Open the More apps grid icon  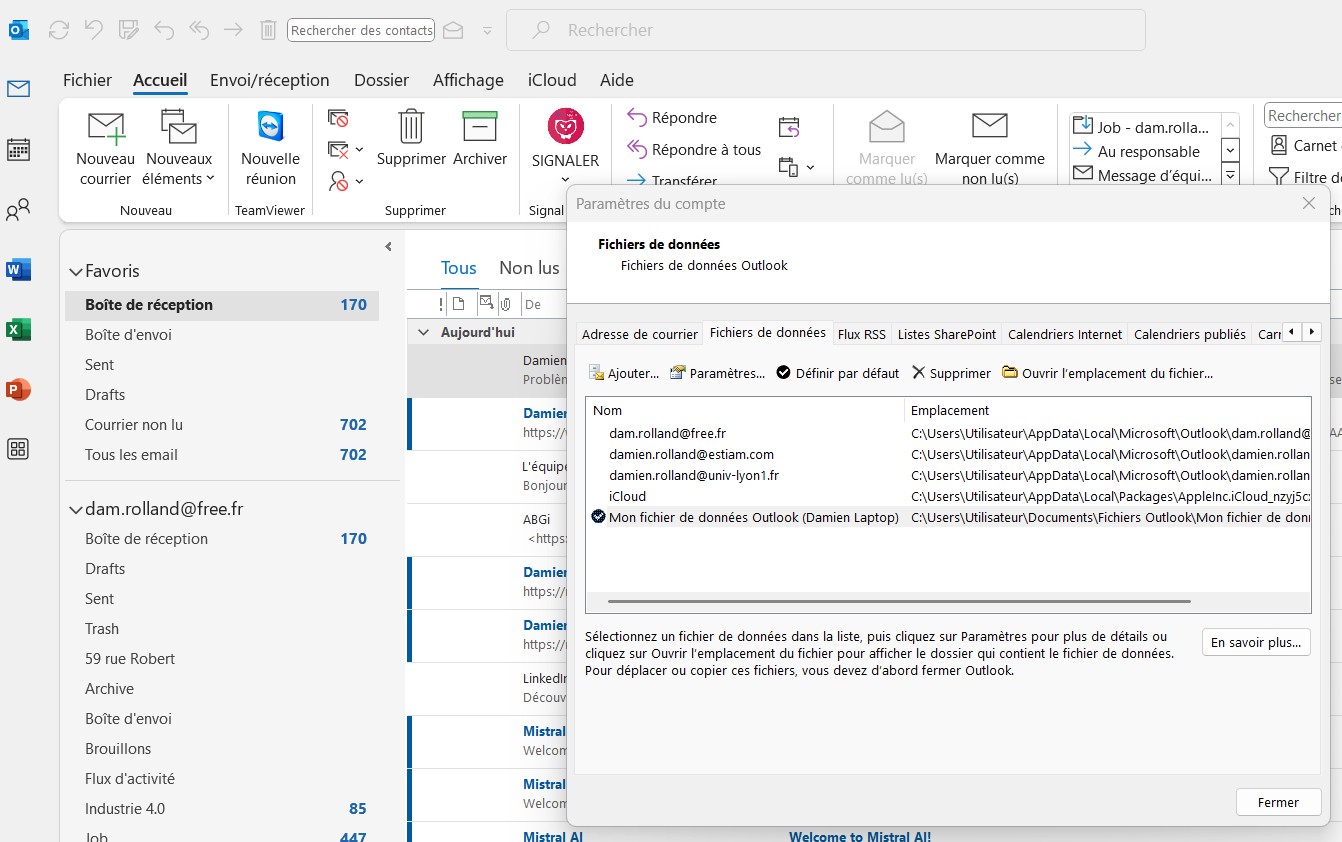pos(18,449)
